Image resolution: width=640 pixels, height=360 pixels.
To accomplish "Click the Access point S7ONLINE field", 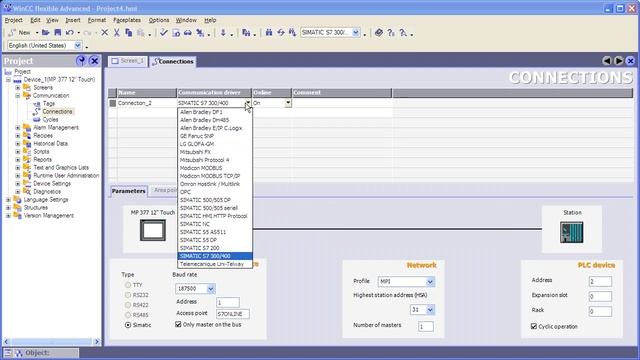I will pos(232,314).
